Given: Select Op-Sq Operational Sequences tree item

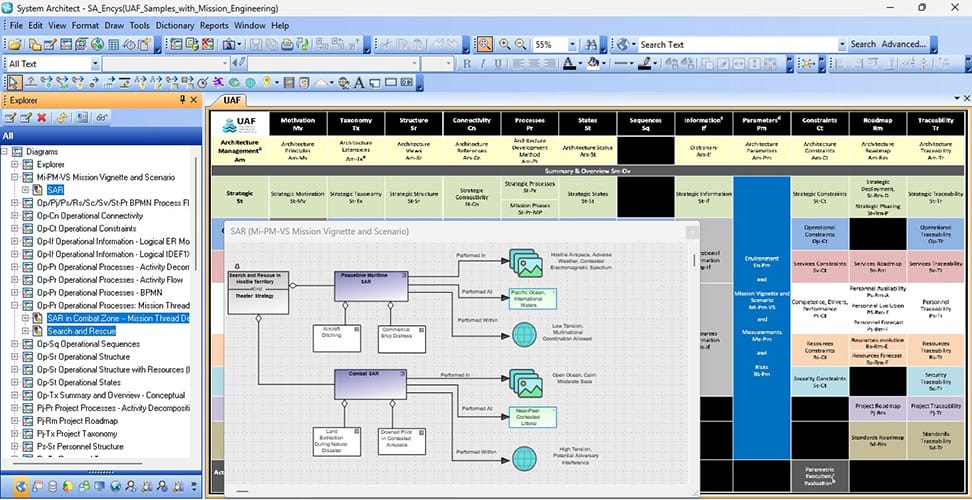Looking at the screenshot, I should point(88,344).
